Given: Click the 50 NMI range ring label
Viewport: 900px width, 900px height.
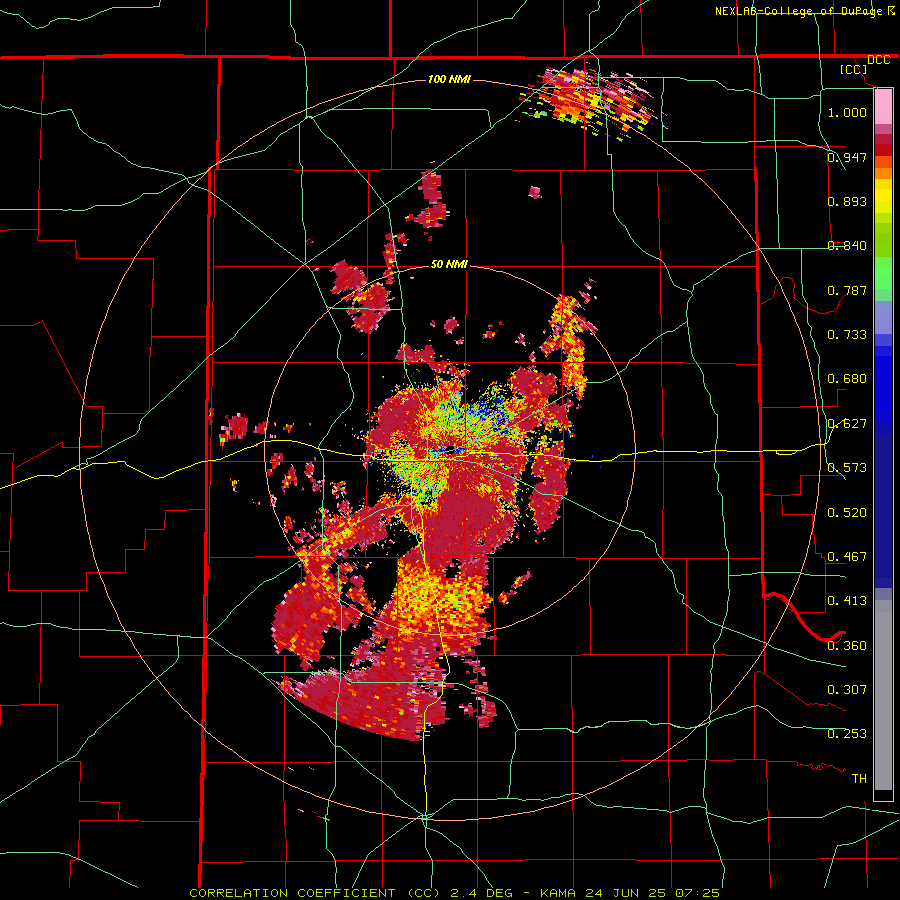Looking at the screenshot, I should tap(449, 264).
